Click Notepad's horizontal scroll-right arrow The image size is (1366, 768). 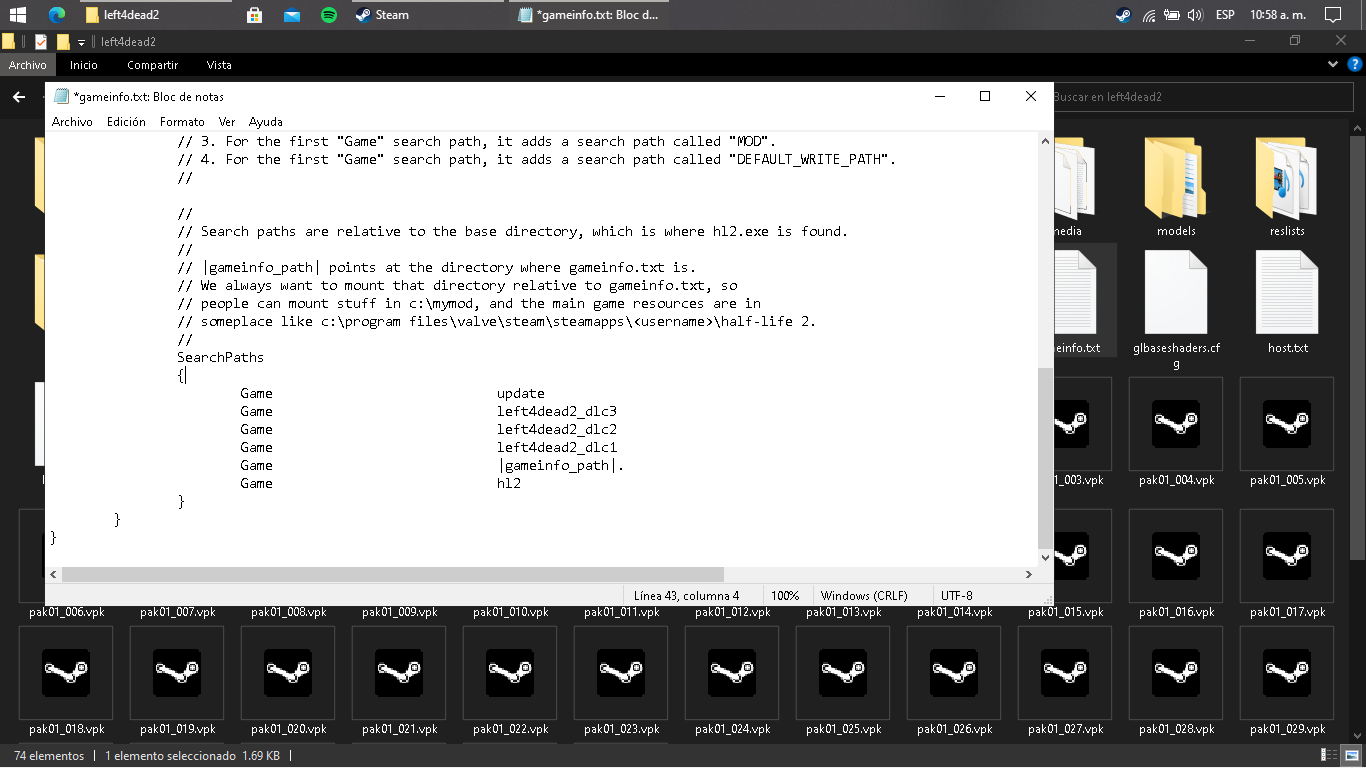point(1029,575)
